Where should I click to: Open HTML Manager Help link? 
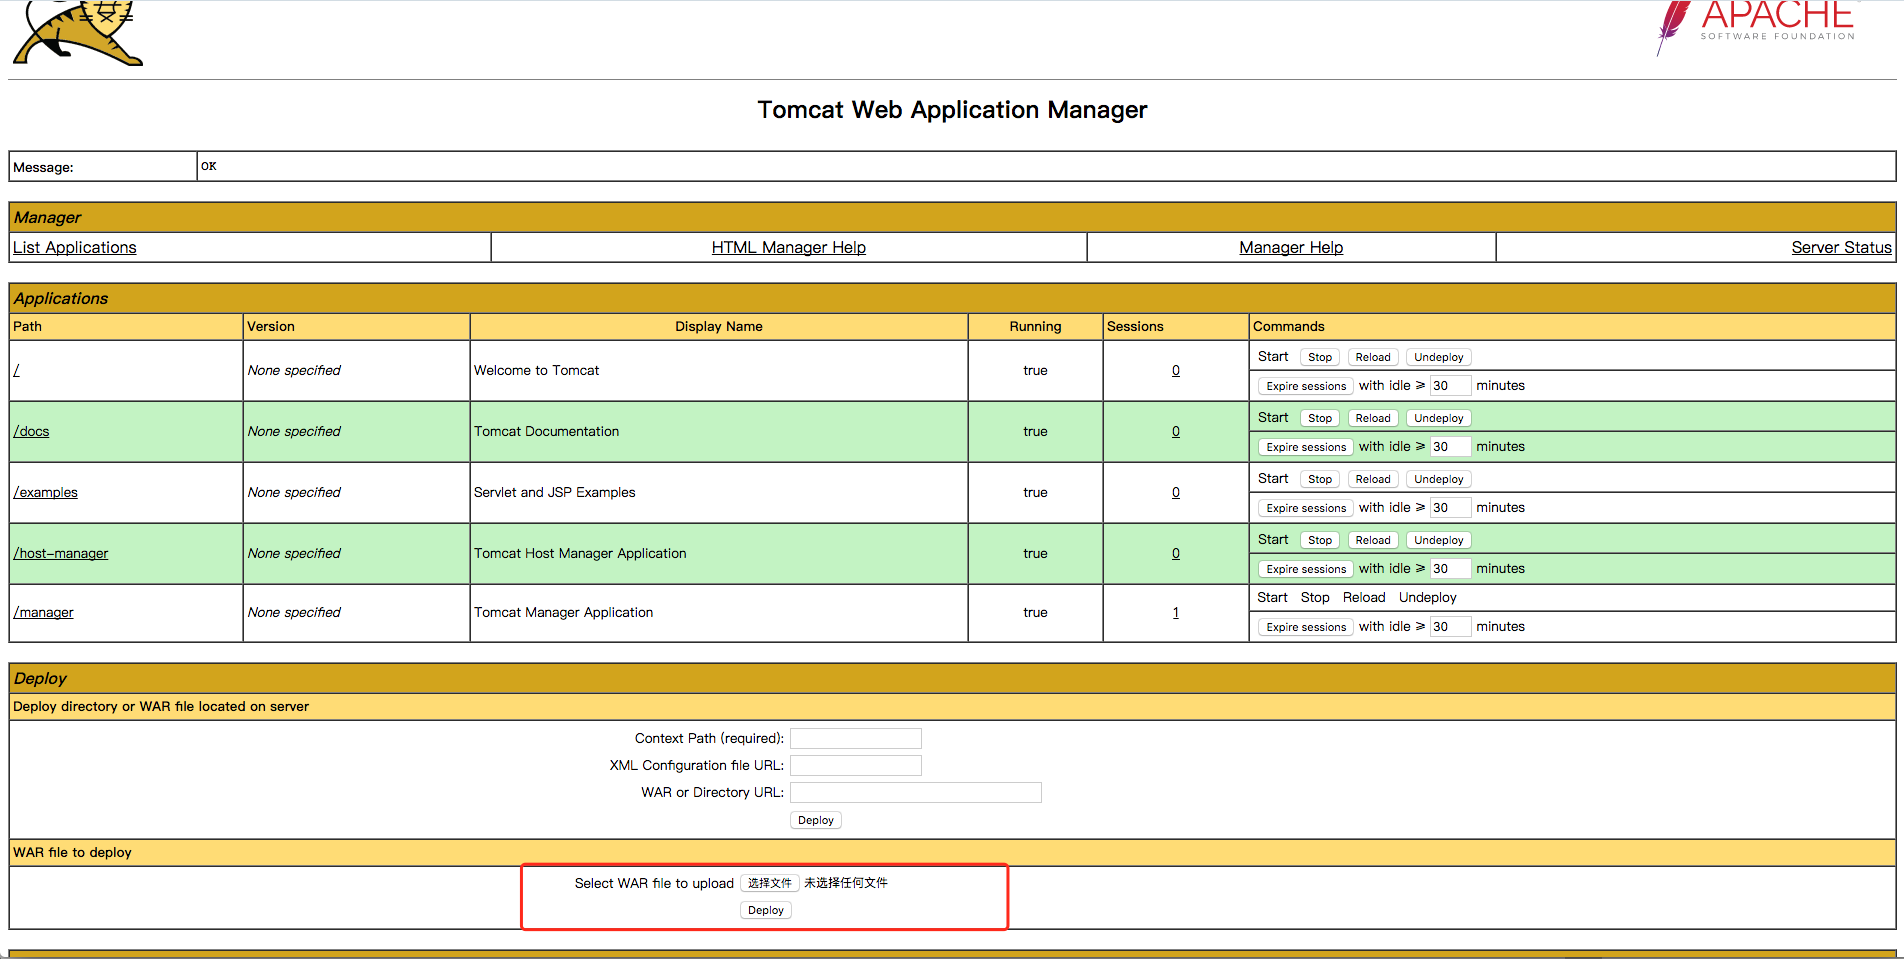789,247
